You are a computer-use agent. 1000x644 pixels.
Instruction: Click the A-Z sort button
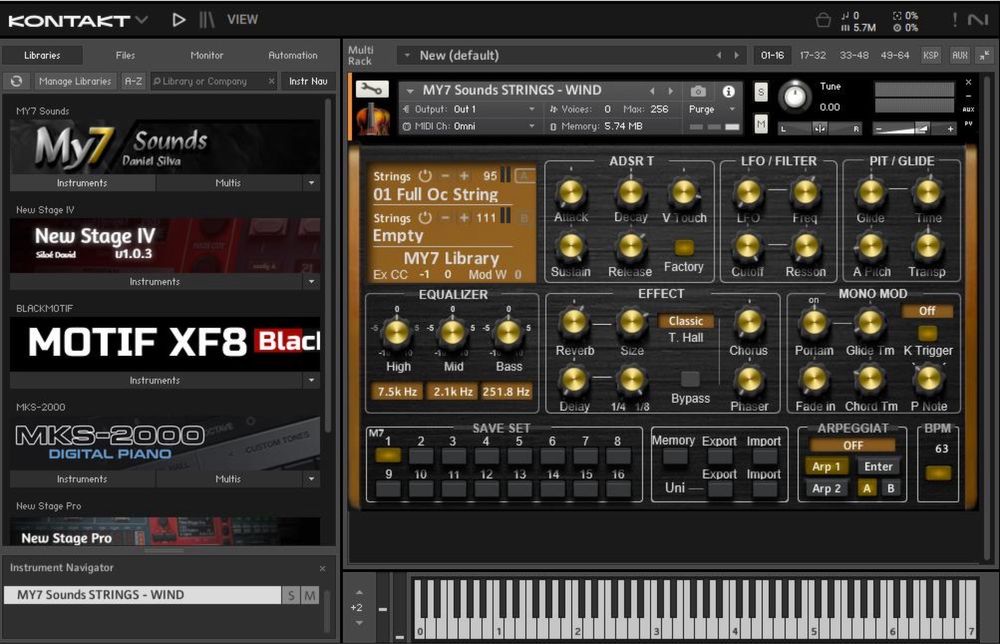coord(133,81)
